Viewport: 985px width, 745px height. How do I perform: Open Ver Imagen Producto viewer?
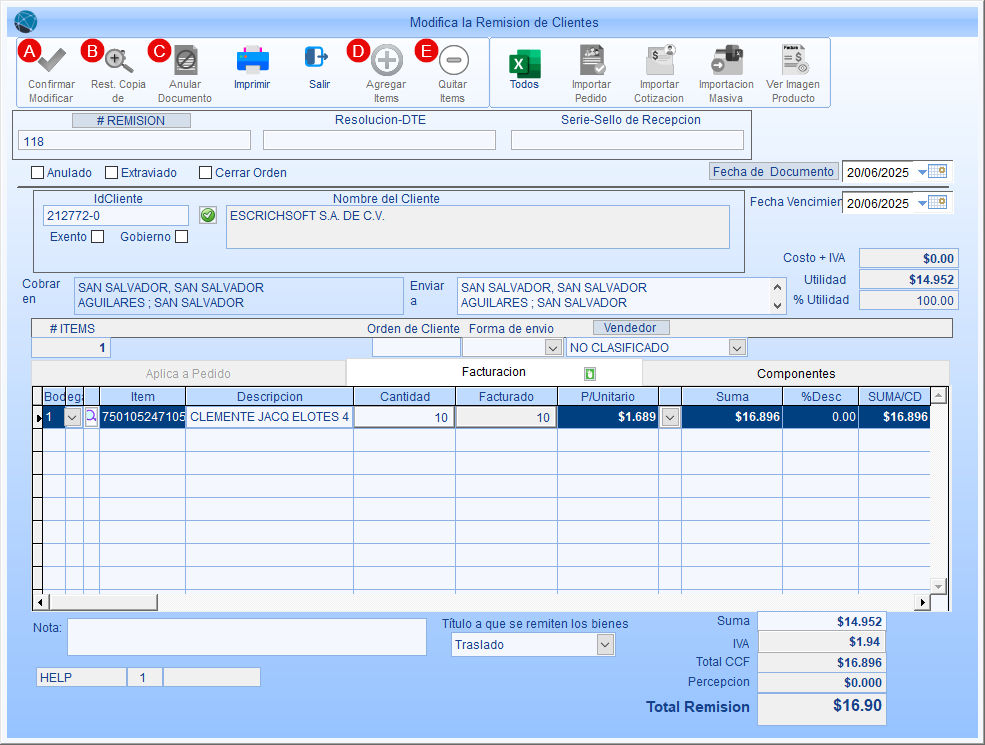(x=793, y=62)
